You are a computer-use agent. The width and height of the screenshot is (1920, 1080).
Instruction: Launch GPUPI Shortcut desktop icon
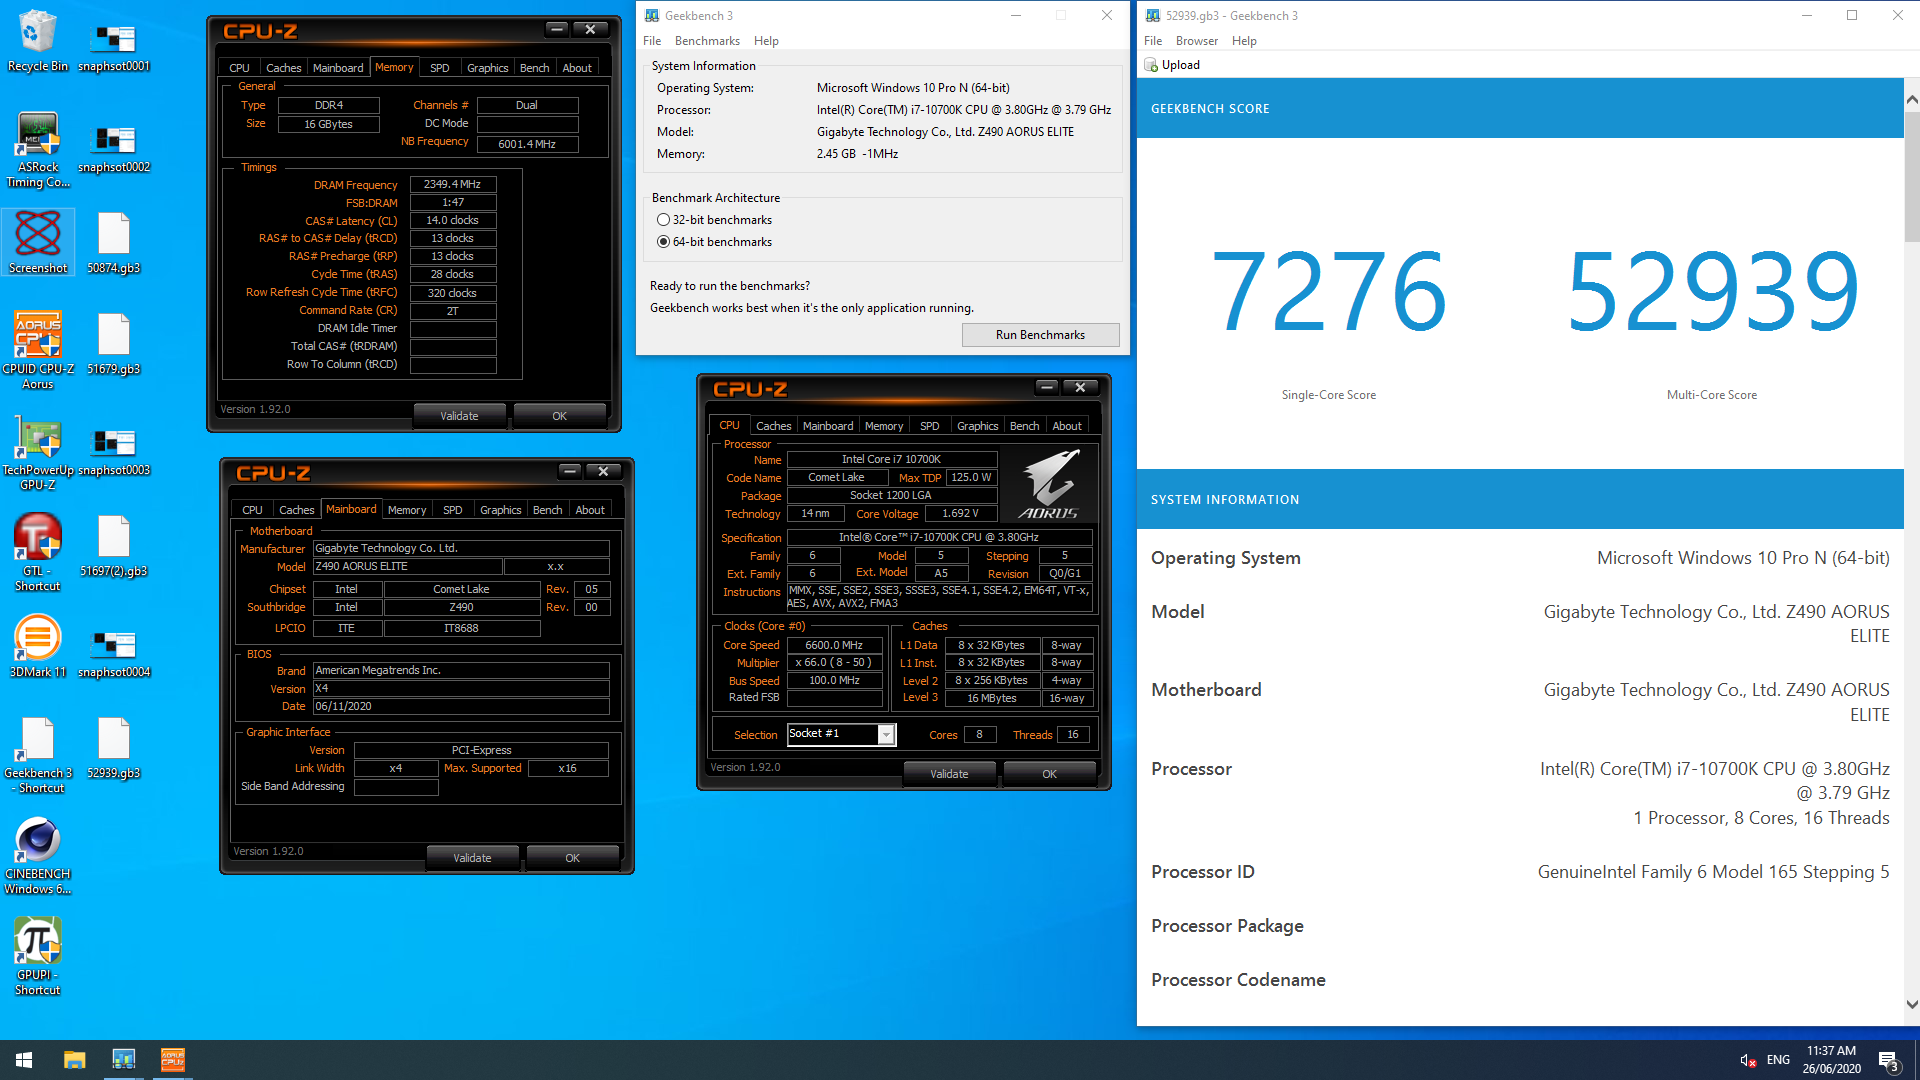38,957
